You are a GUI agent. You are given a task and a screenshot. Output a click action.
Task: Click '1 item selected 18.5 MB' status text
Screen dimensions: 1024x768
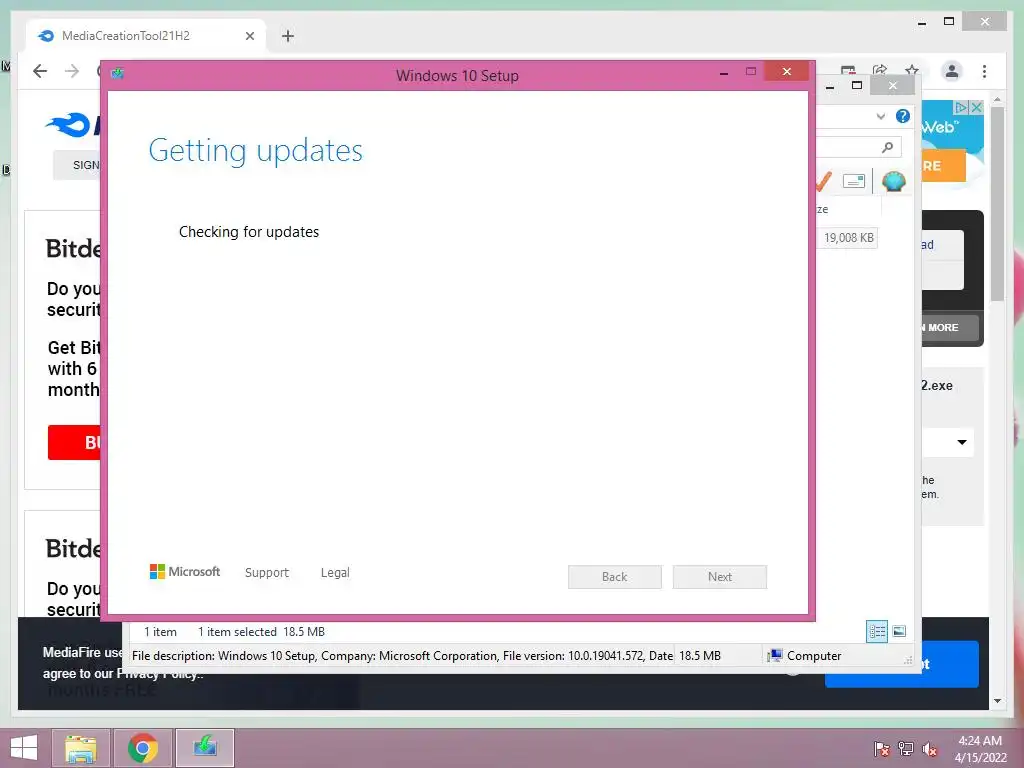261,632
